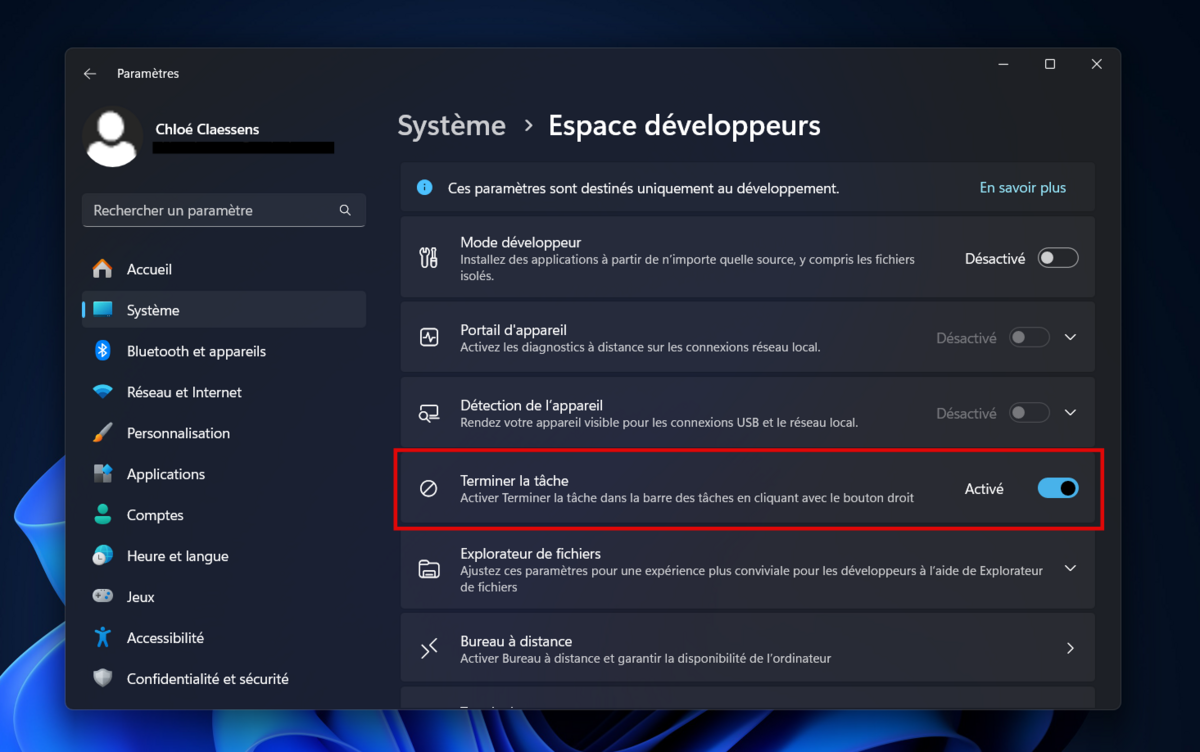1200x752 pixels.
Task: Expand the Explorateur de fichiers section
Action: click(1070, 569)
